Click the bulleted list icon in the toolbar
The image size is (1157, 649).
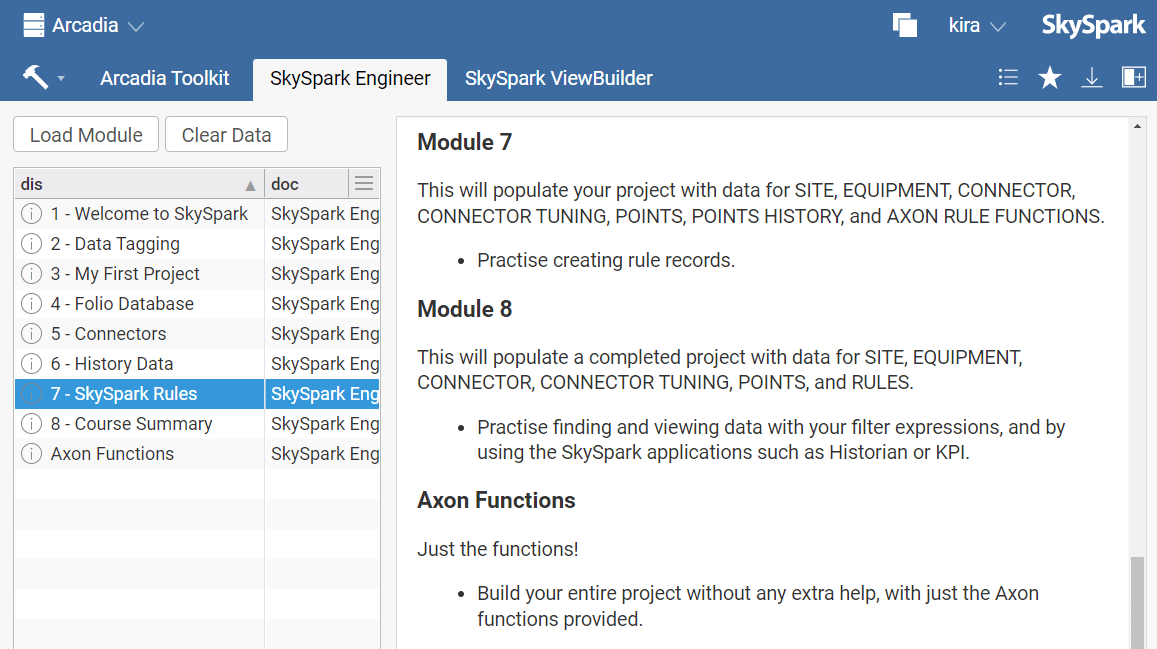coord(1008,77)
